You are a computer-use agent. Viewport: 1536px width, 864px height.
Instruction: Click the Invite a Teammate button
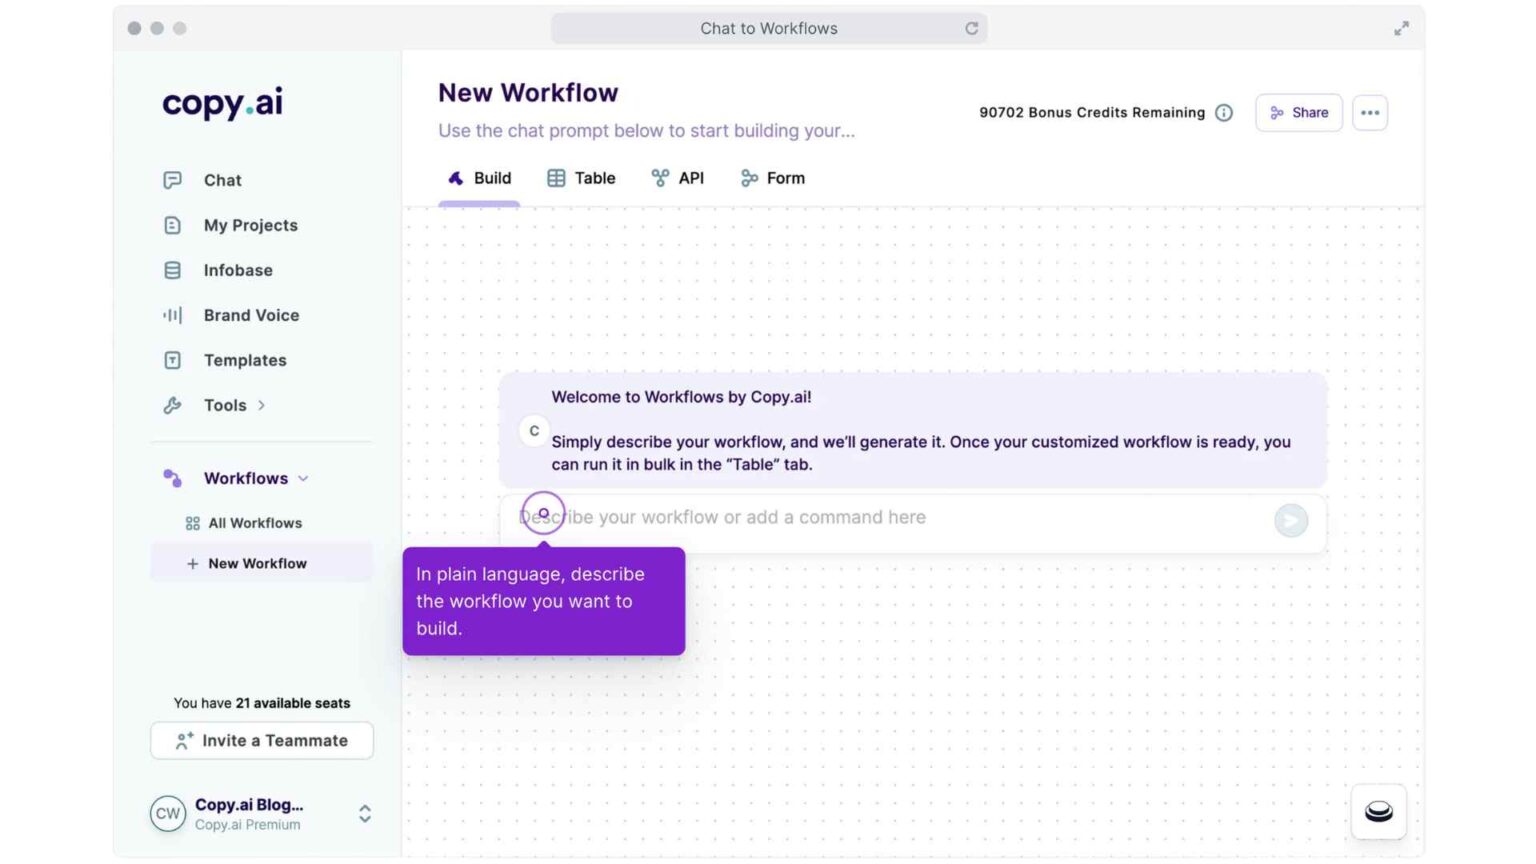coord(261,740)
